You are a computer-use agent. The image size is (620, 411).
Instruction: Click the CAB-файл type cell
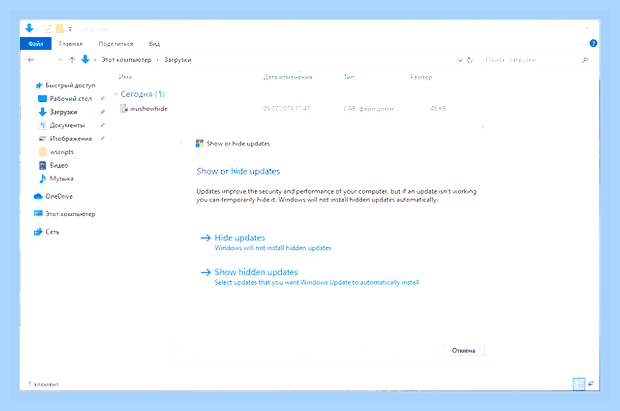tap(371, 108)
